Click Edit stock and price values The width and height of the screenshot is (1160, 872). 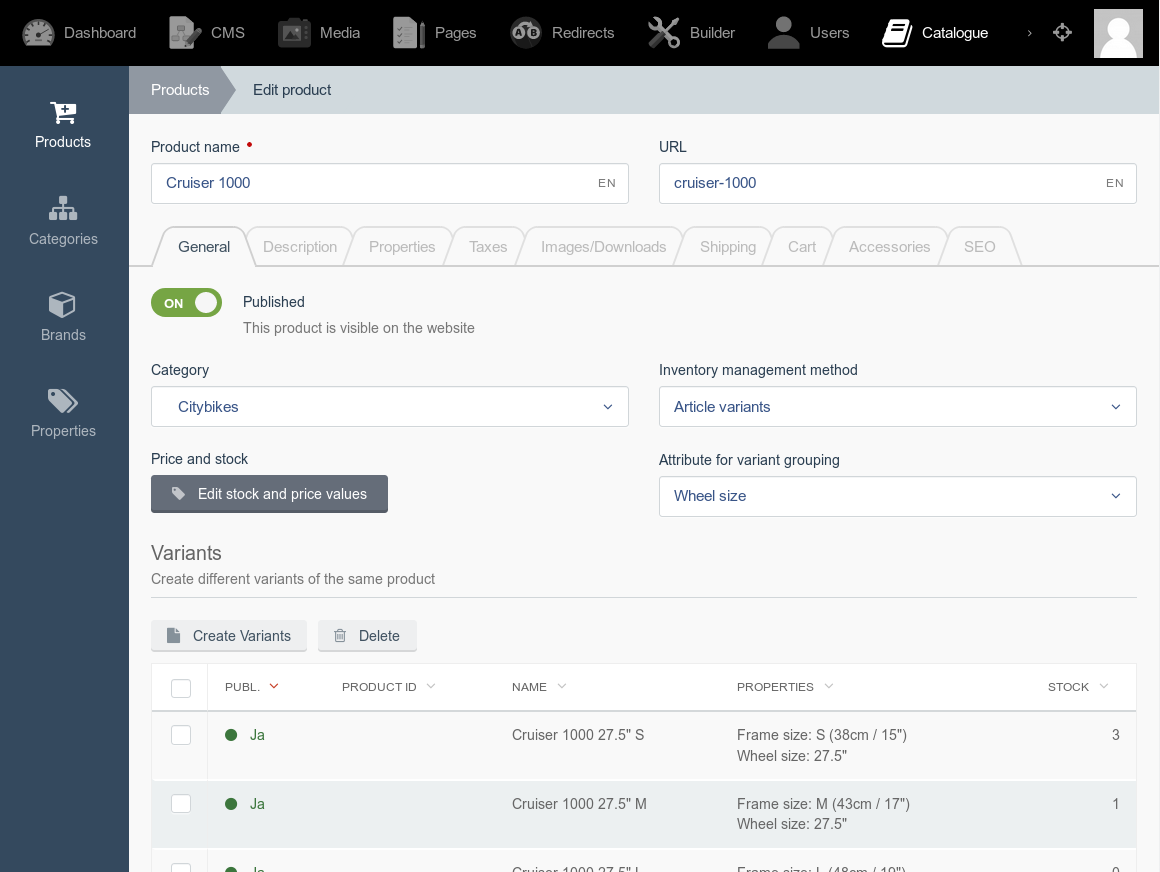pyautogui.click(x=269, y=494)
